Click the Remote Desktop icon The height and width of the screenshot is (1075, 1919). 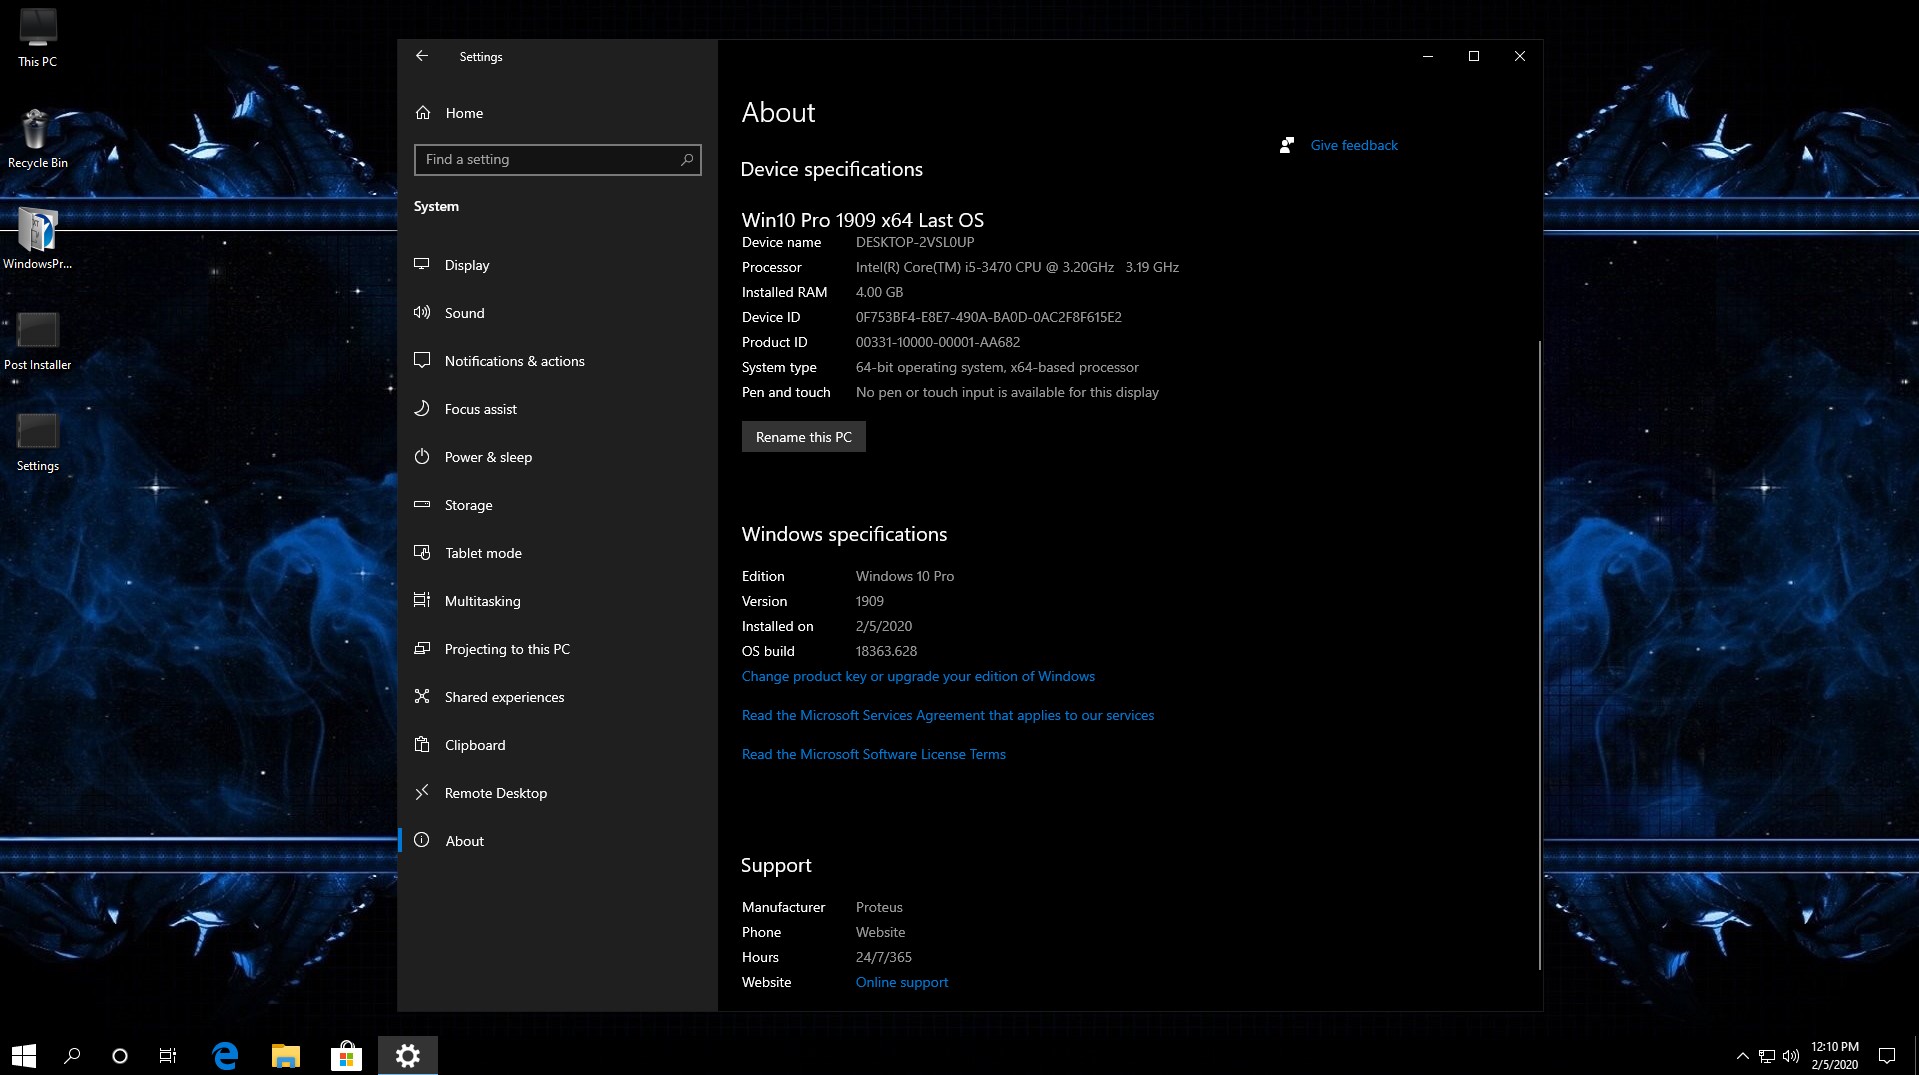(422, 792)
